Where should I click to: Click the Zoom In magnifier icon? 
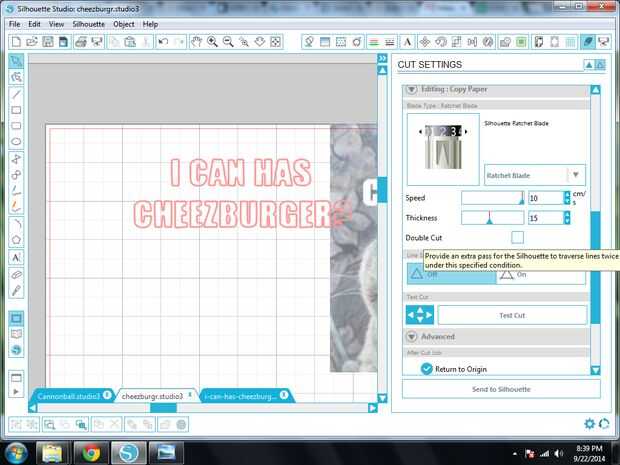(212, 42)
